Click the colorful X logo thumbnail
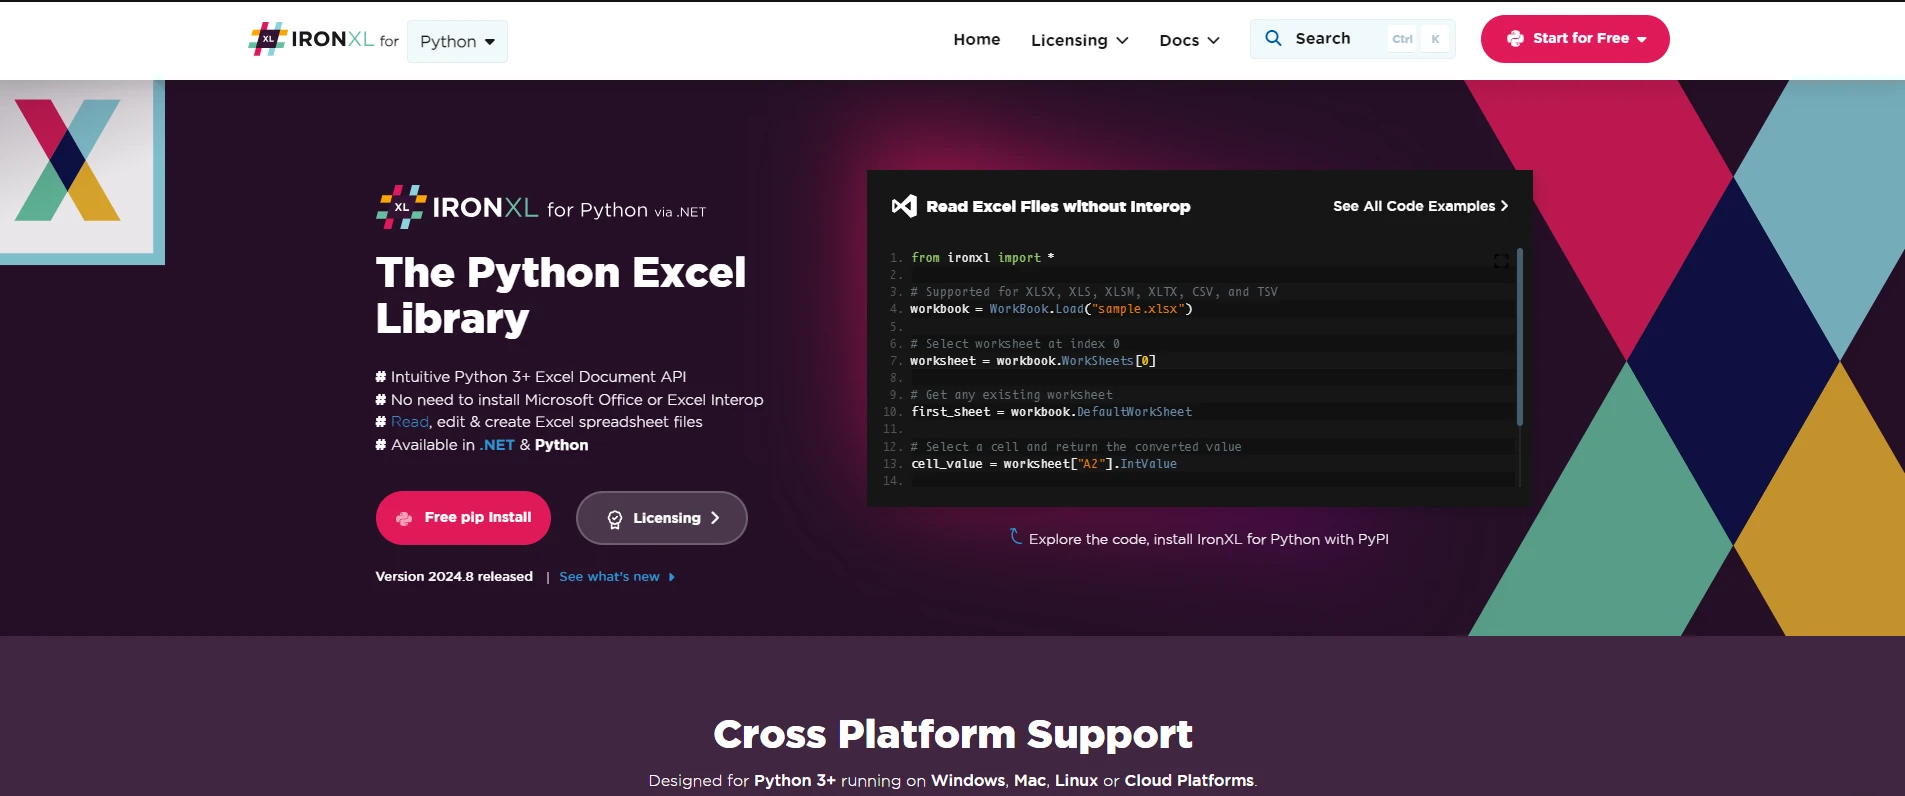Viewport: 1905px width, 796px height. pyautogui.click(x=68, y=160)
